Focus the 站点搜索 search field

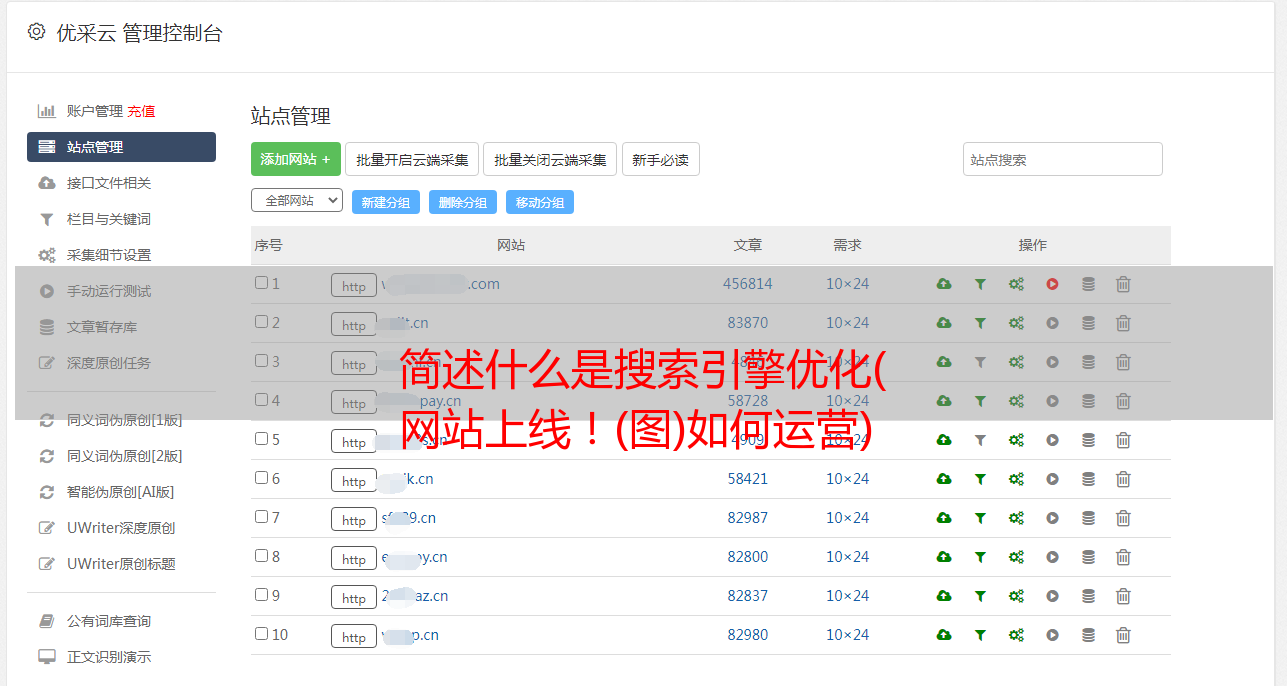pos(1063,159)
